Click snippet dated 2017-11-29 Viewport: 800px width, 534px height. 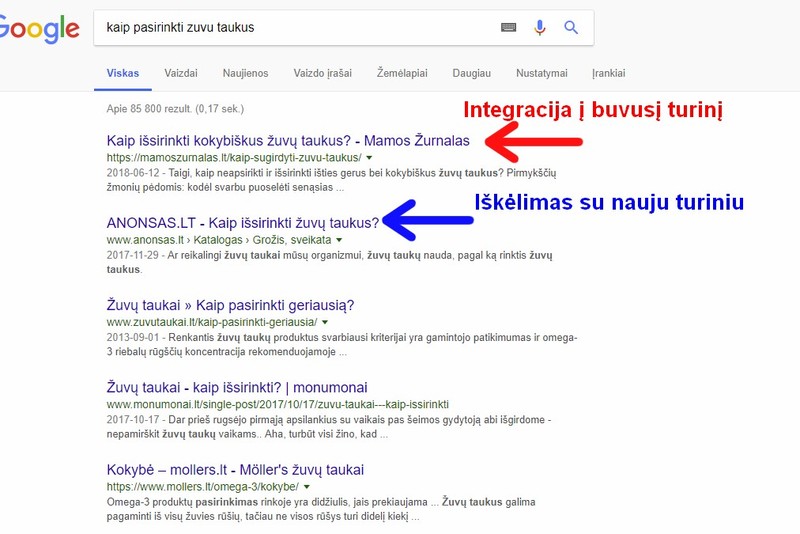click(330, 262)
